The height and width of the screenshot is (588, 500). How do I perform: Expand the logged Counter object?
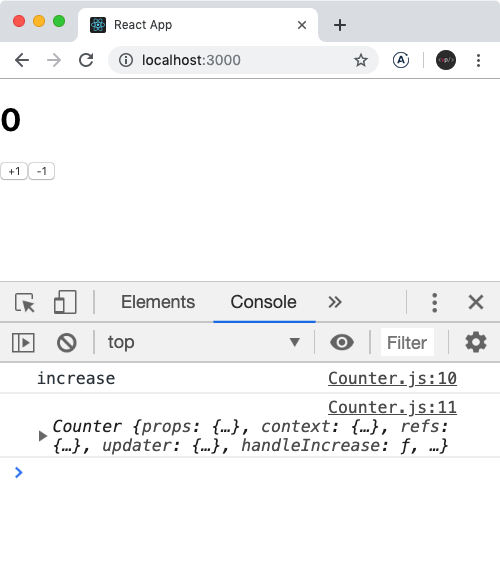click(x=43, y=436)
